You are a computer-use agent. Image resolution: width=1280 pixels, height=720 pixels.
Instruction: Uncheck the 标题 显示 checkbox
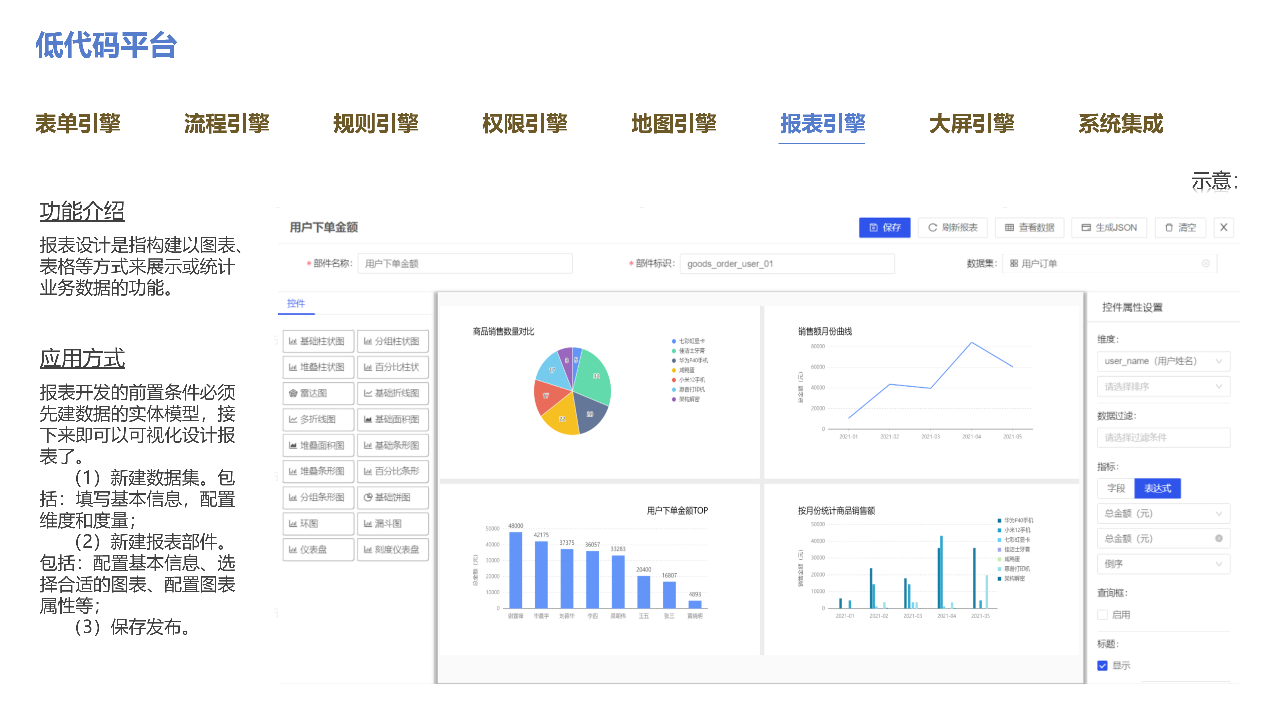click(1102, 666)
